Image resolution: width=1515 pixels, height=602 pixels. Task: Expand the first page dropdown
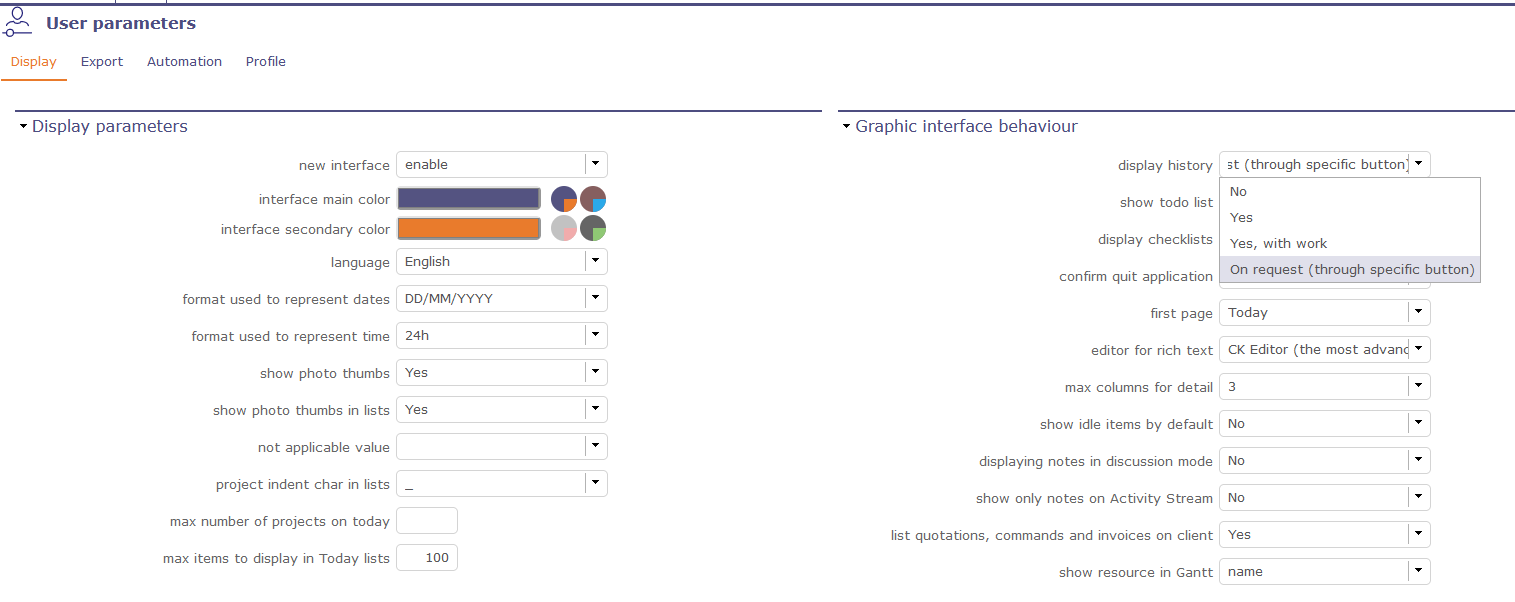click(1418, 312)
